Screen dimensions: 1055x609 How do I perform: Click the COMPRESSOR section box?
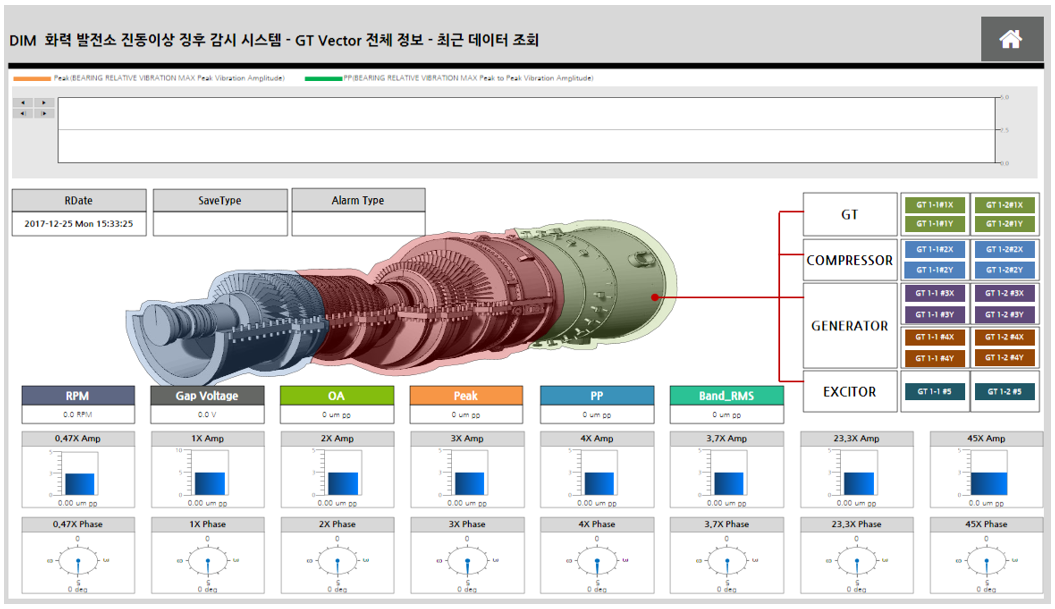[x=850, y=260]
